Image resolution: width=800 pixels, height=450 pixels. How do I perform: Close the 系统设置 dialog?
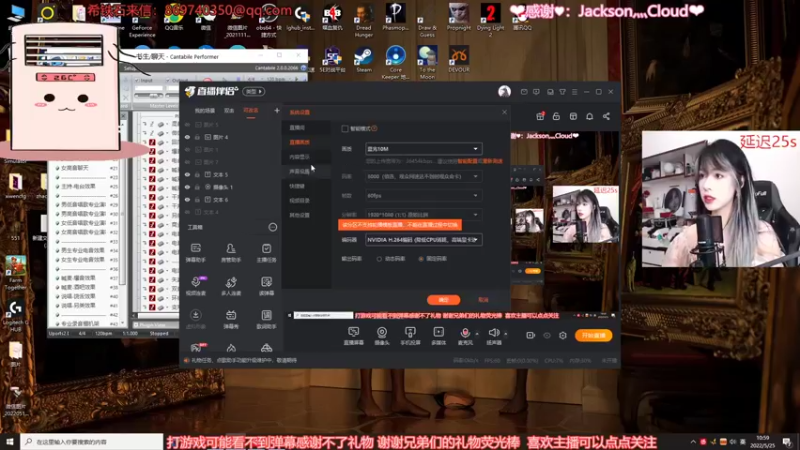[x=504, y=112]
